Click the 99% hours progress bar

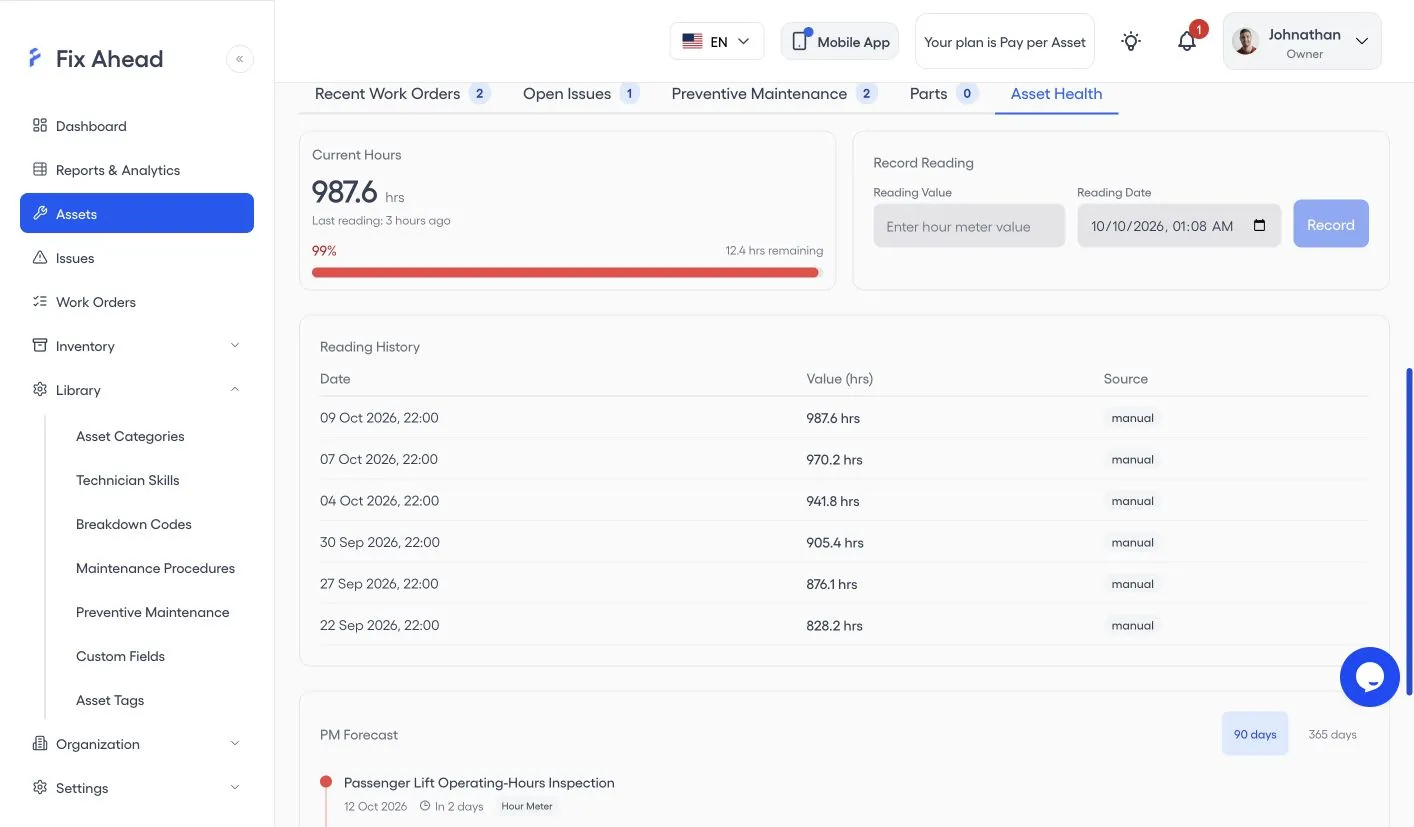567,272
